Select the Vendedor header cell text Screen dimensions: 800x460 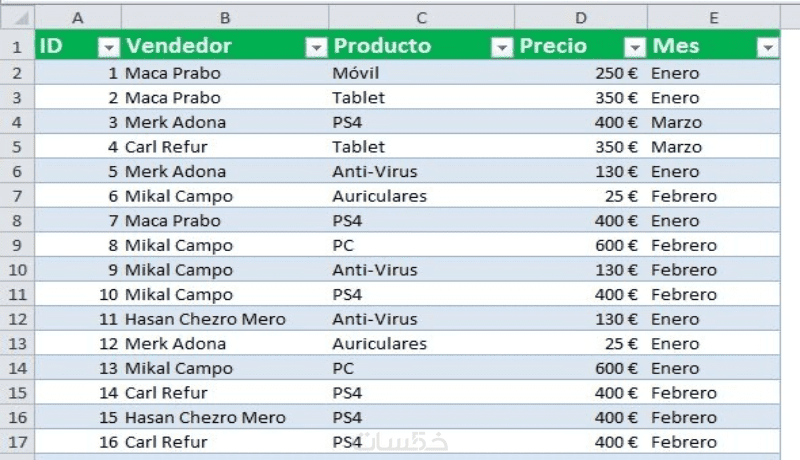tap(179, 46)
